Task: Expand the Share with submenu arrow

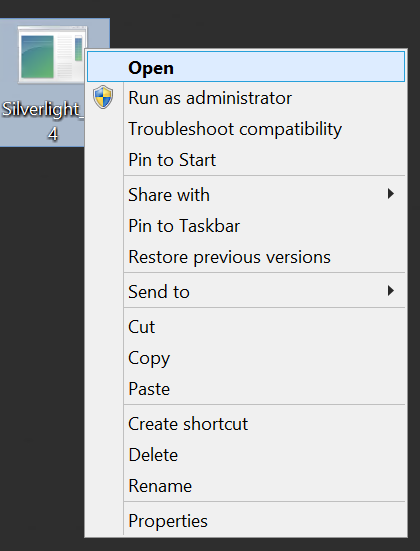Action: pyautogui.click(x=390, y=194)
